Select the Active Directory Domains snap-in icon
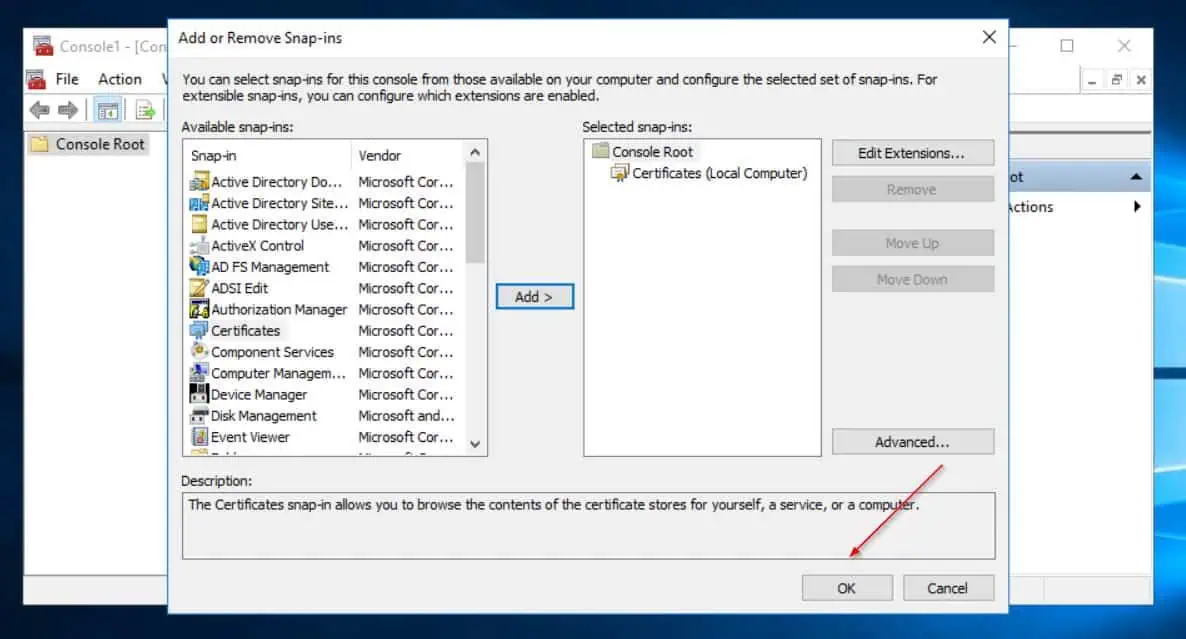This screenshot has width=1186, height=639. tap(199, 181)
